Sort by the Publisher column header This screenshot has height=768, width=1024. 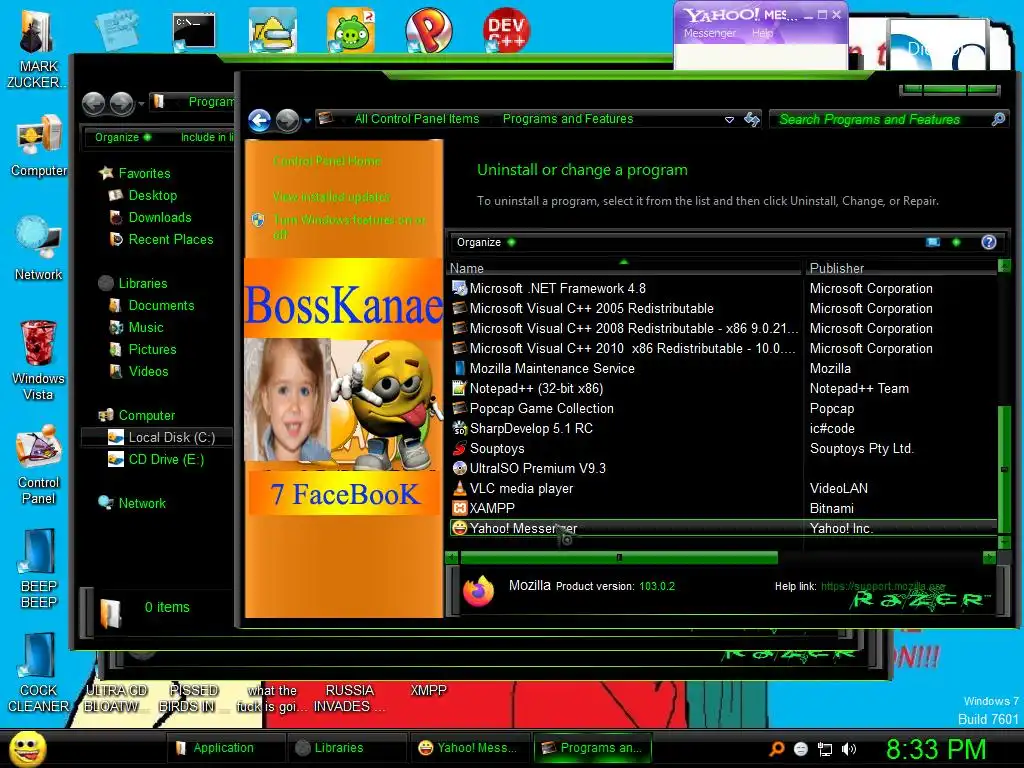coord(901,268)
